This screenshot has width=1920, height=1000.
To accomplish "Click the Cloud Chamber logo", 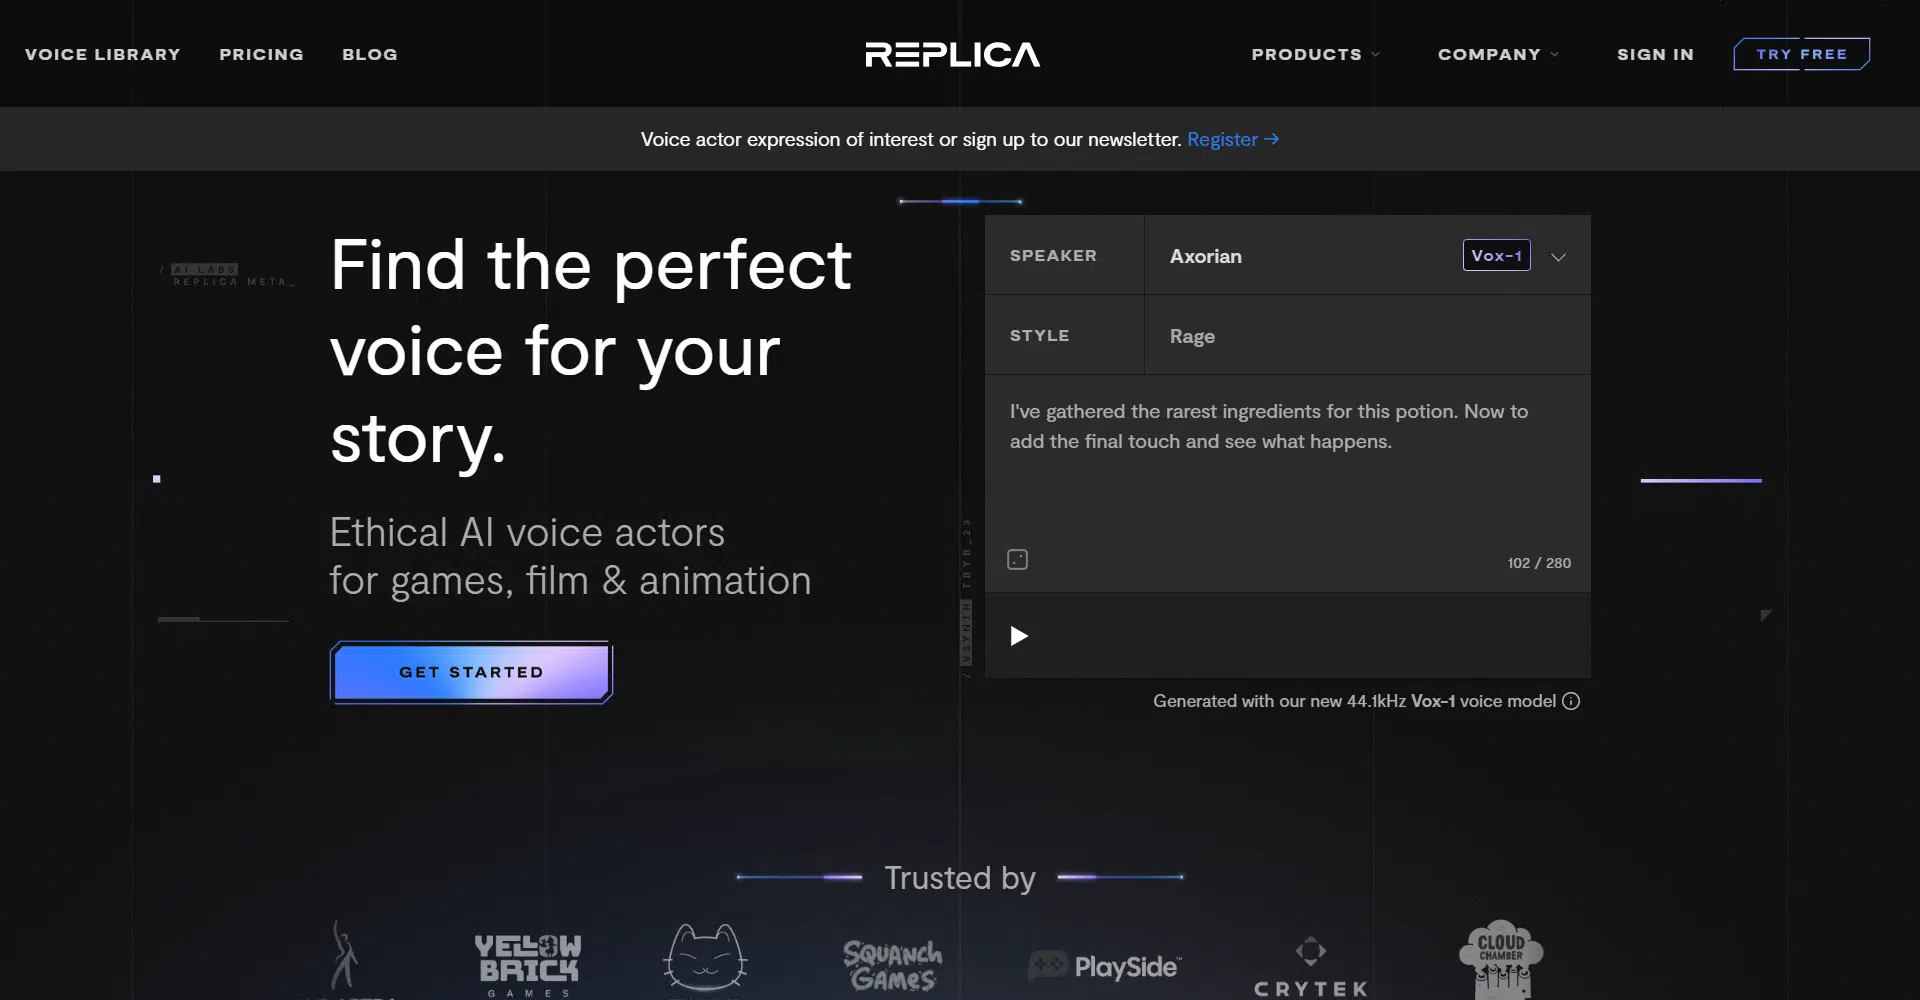I will [x=1500, y=958].
